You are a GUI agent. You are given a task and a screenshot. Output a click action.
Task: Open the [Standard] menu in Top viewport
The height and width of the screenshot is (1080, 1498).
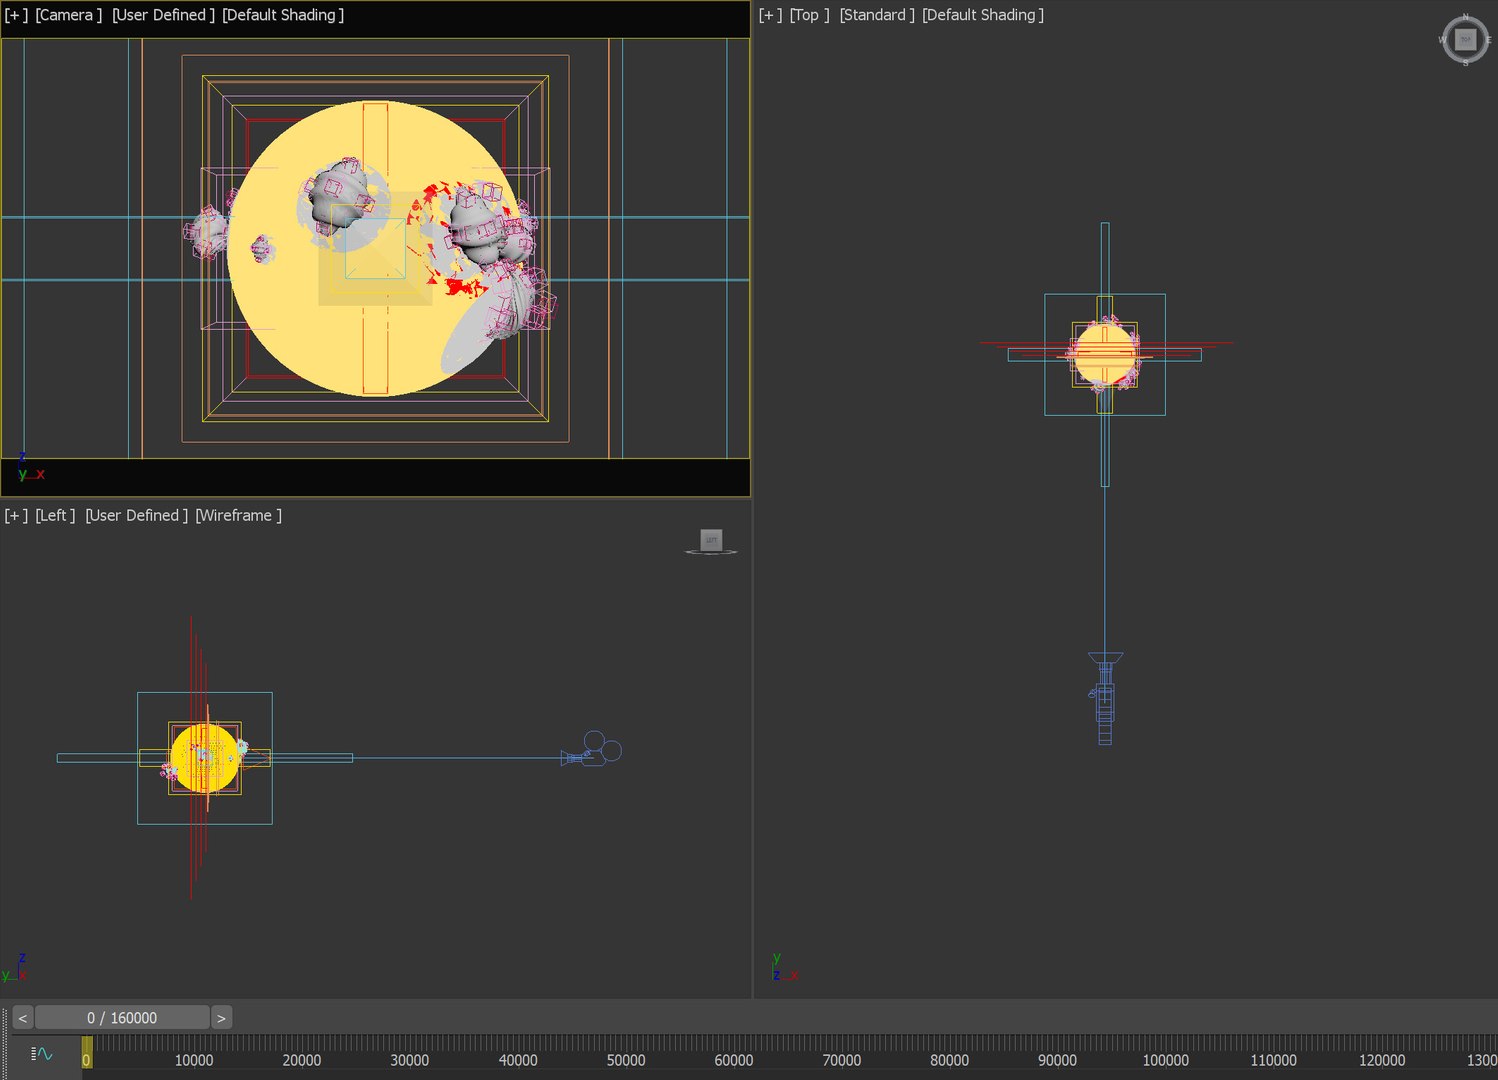point(877,15)
